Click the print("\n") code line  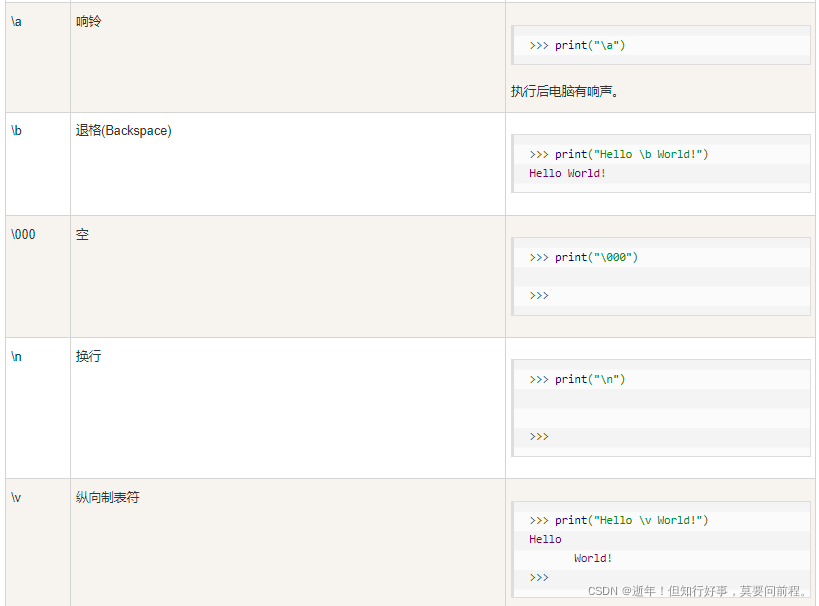click(577, 379)
